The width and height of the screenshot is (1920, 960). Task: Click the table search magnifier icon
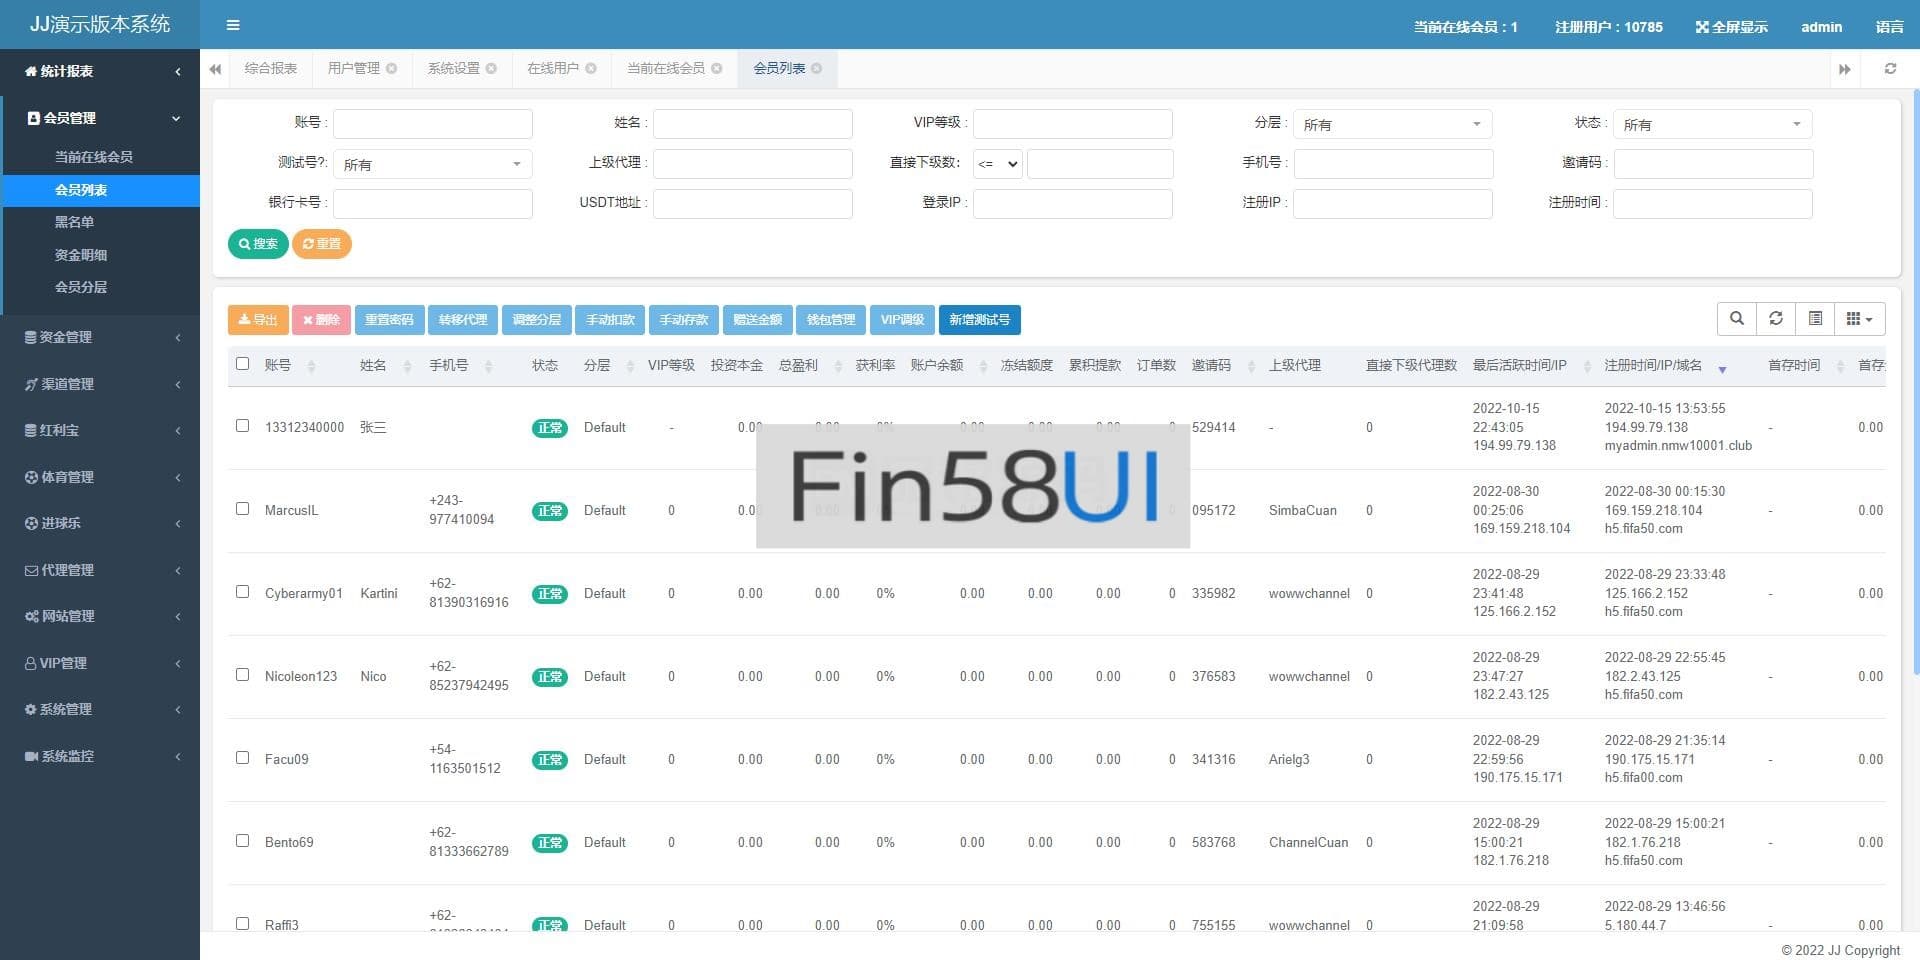[x=1737, y=319]
